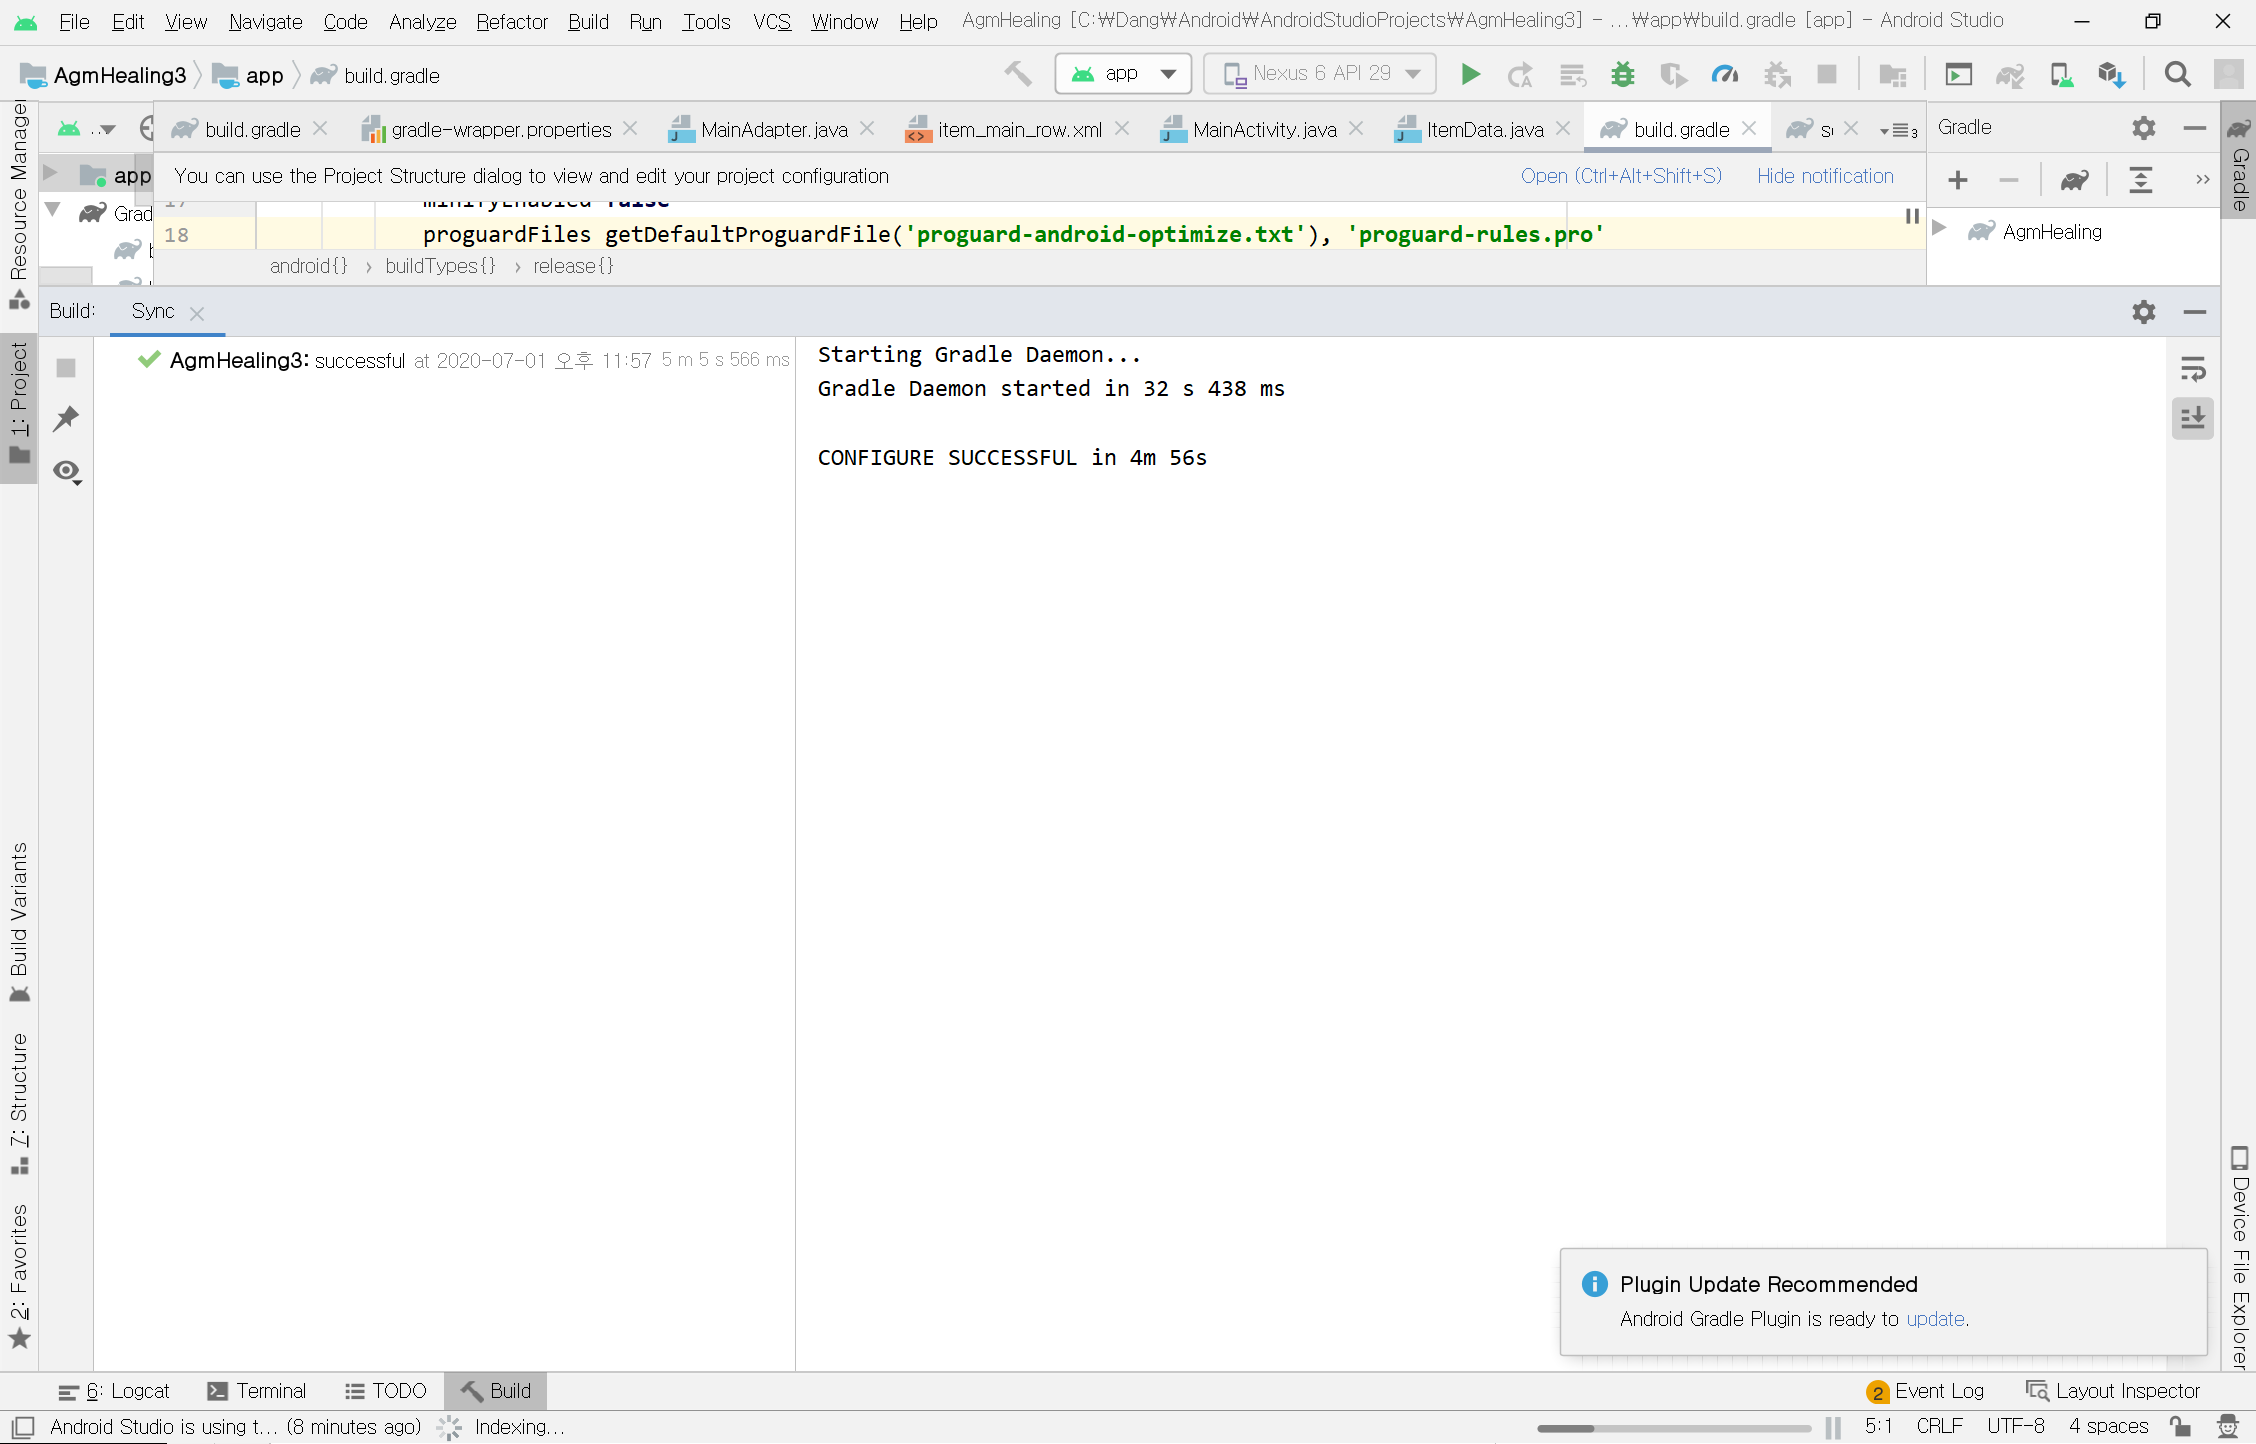Toggle the Build Variants side panel
Viewport: 2256px width, 1444px height.
click(x=19, y=922)
